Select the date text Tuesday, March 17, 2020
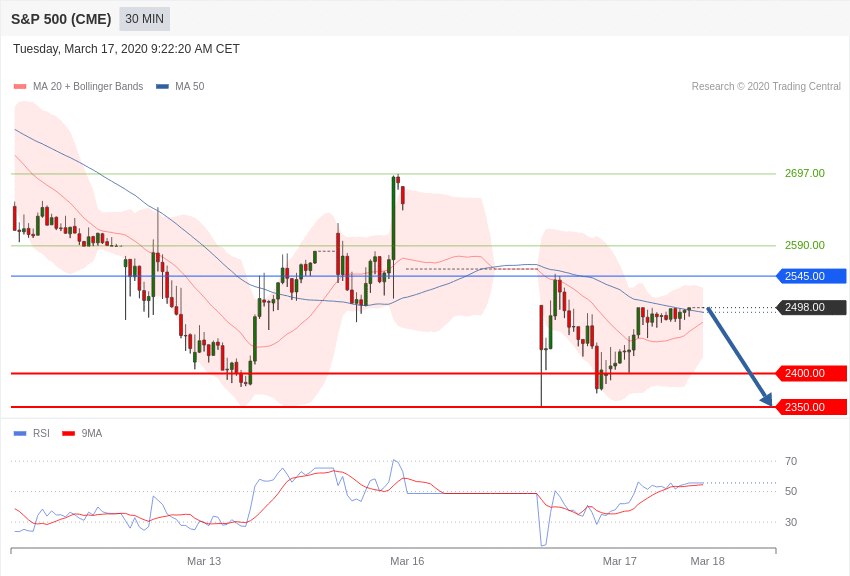 [80, 49]
